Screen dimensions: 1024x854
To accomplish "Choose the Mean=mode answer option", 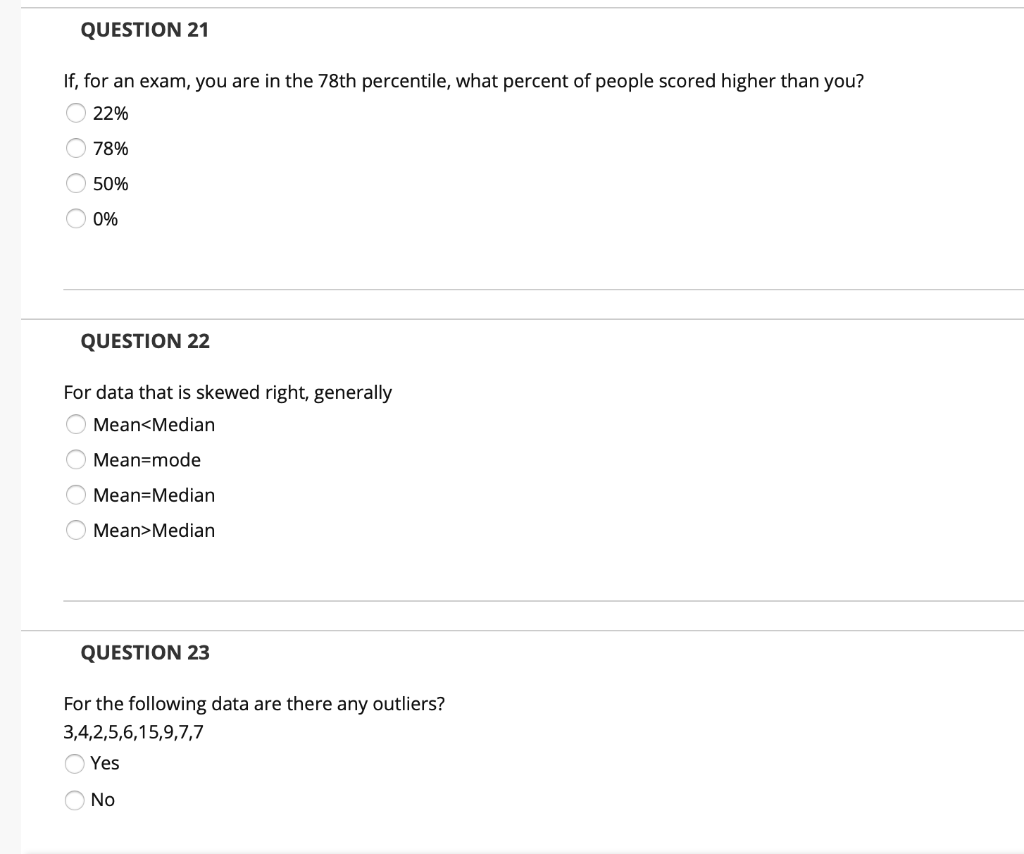I will click(x=76, y=459).
